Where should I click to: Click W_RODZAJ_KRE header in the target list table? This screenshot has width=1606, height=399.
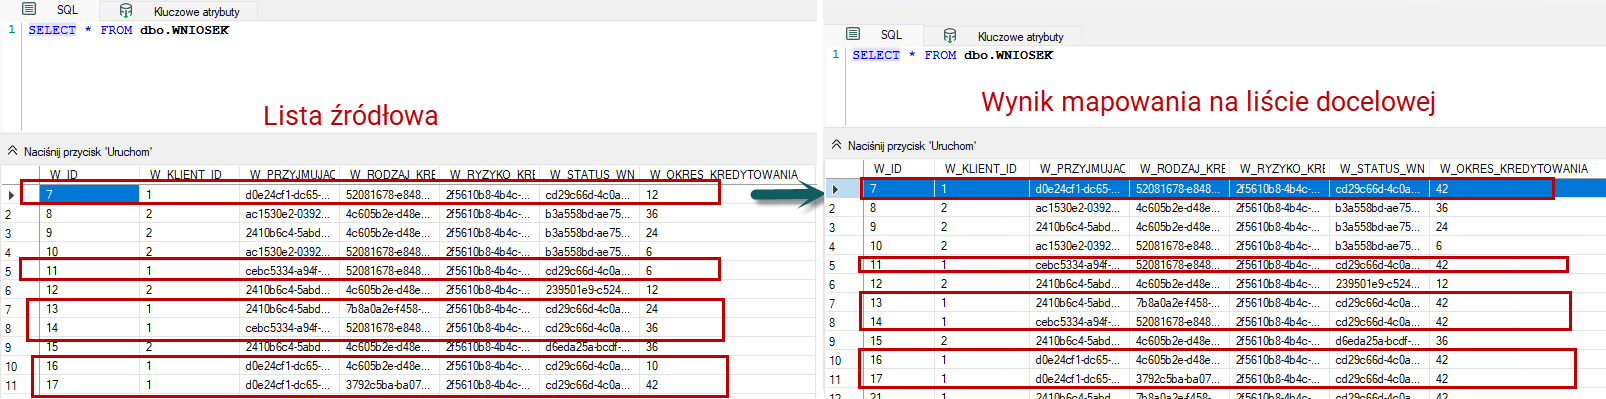coord(1180,168)
